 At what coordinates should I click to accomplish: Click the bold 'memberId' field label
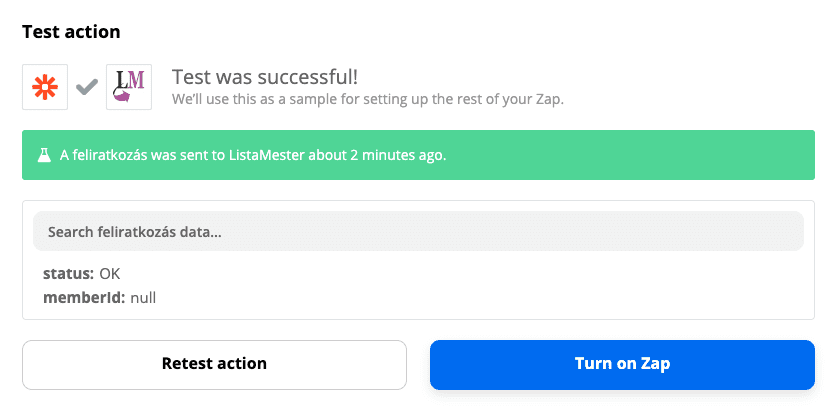[84, 297]
